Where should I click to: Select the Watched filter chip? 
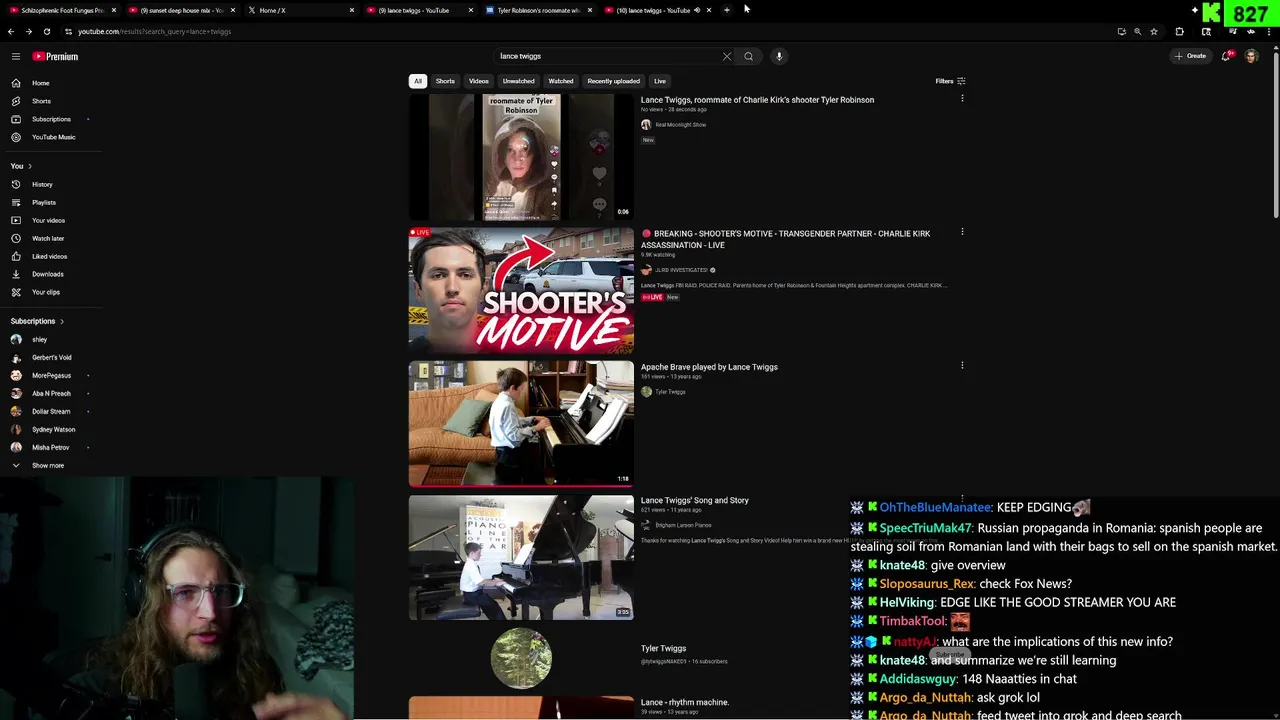(561, 81)
